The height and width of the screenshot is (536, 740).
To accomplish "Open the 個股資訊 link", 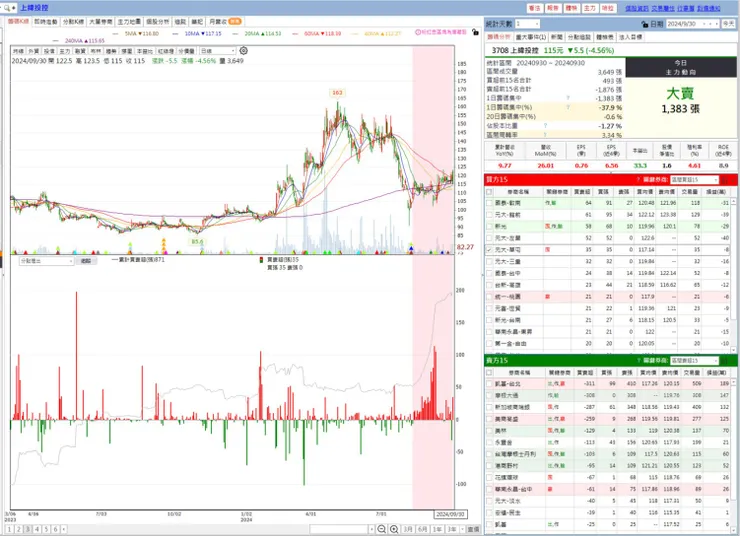I will tap(637, 8).
